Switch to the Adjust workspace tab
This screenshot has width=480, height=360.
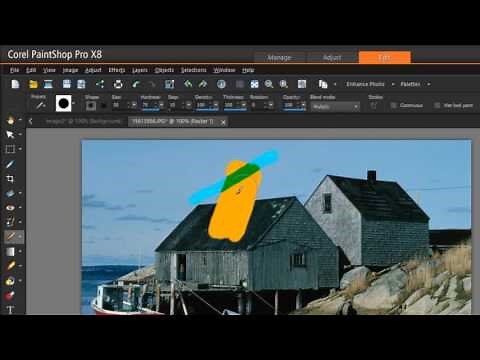[x=332, y=57]
